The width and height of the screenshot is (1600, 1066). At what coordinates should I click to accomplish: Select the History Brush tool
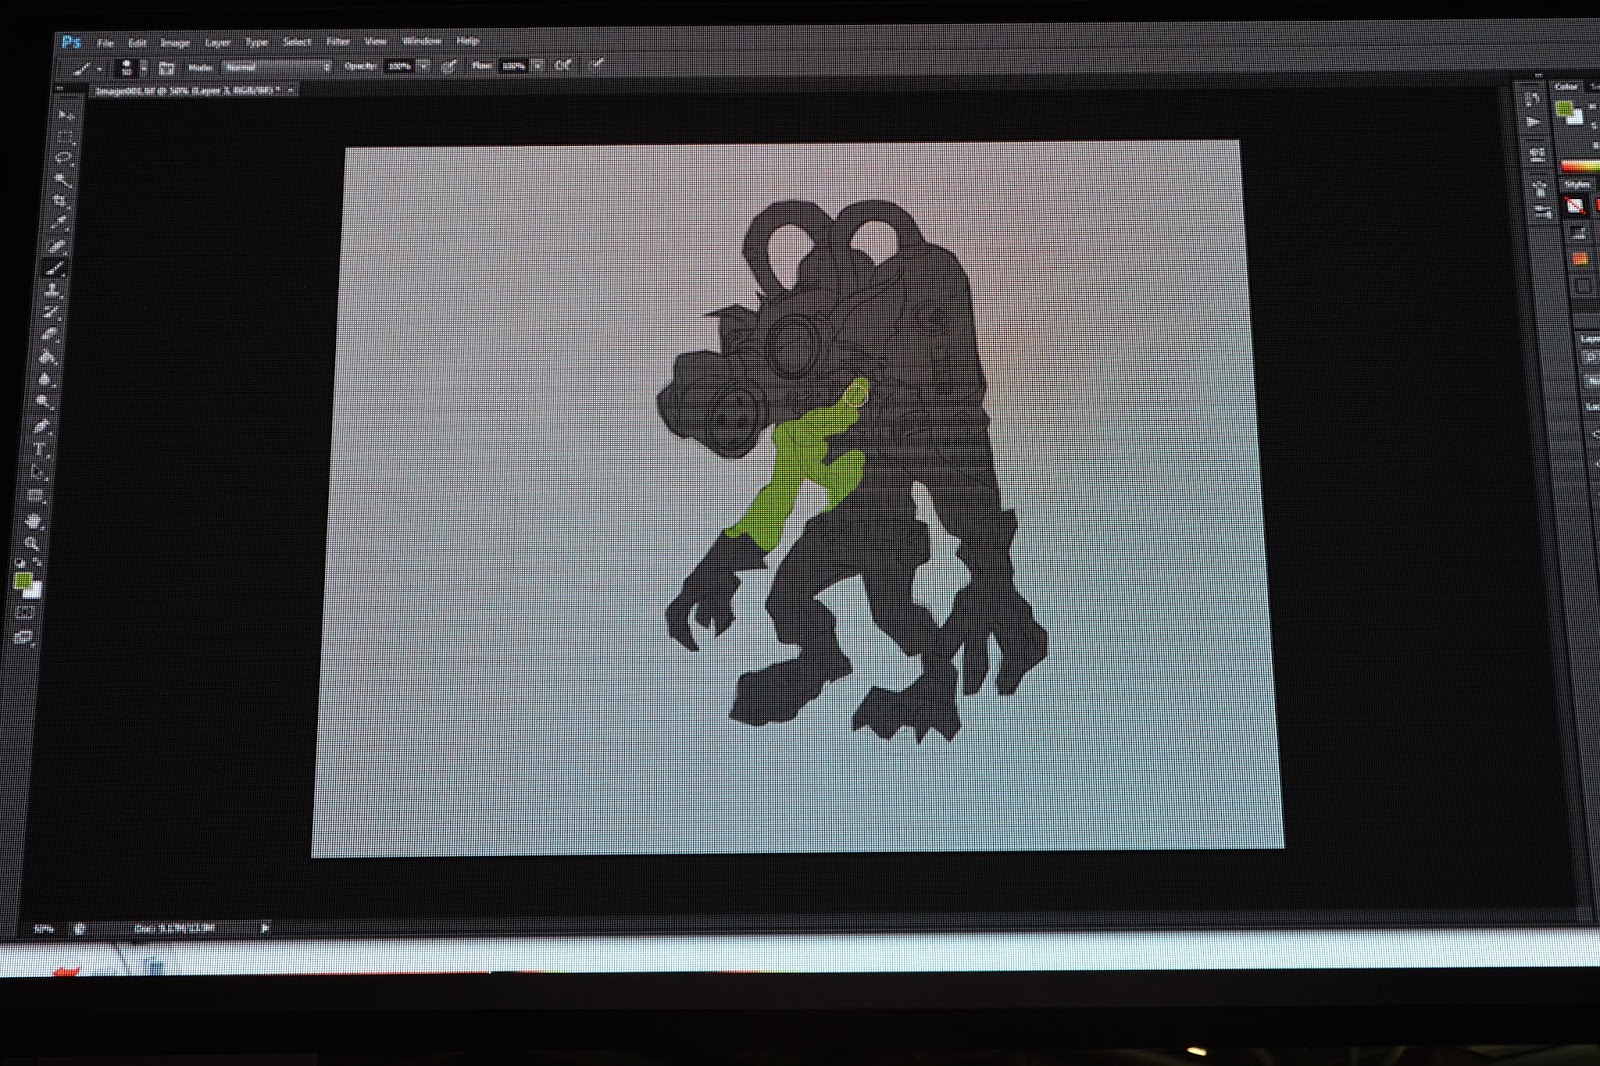51,313
